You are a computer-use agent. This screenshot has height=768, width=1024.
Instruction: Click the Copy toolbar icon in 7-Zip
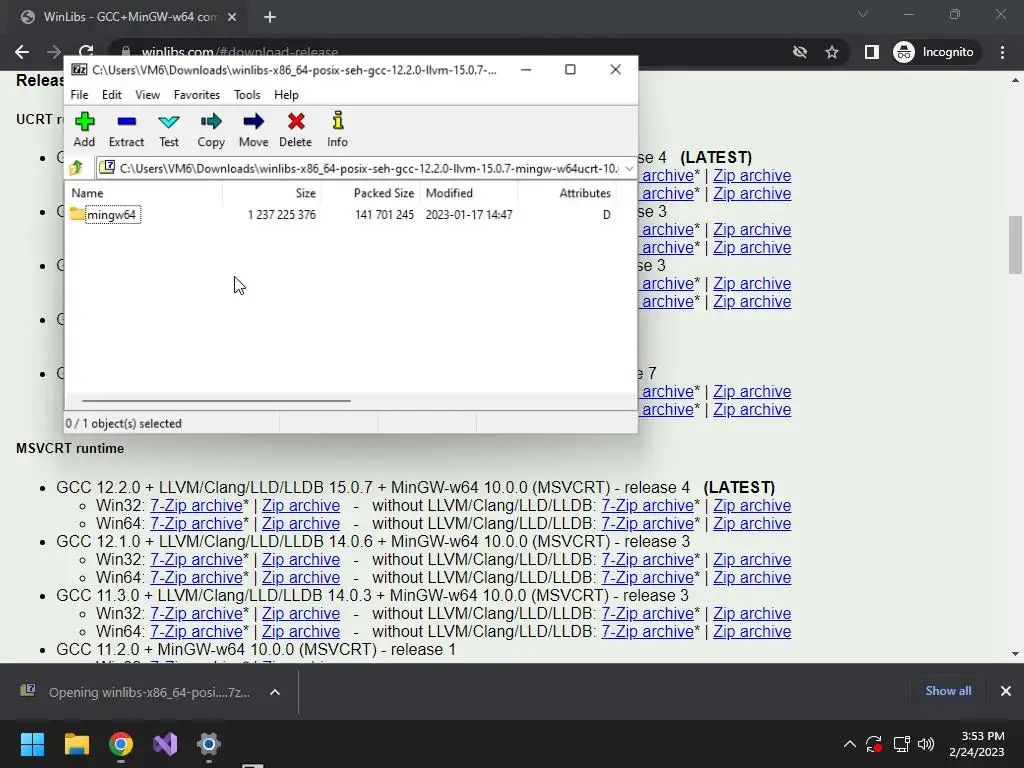(211, 129)
